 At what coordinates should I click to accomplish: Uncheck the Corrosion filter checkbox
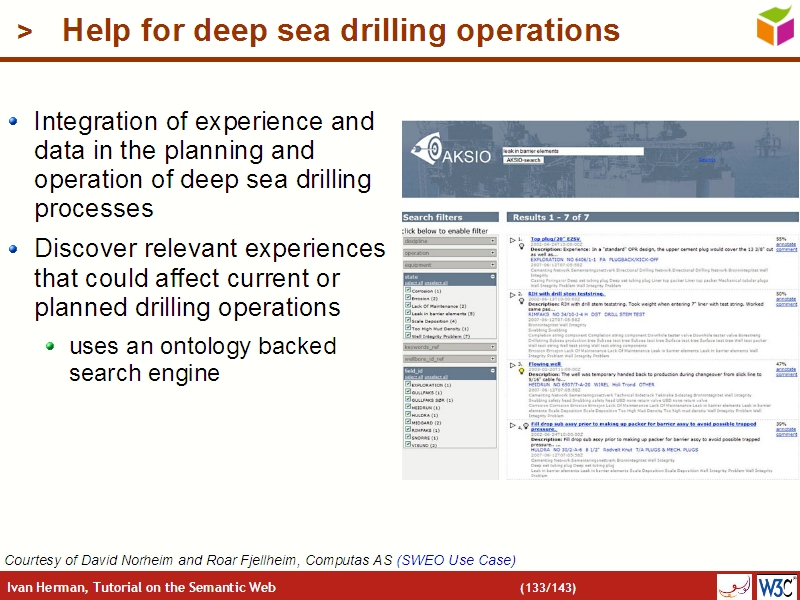point(407,289)
